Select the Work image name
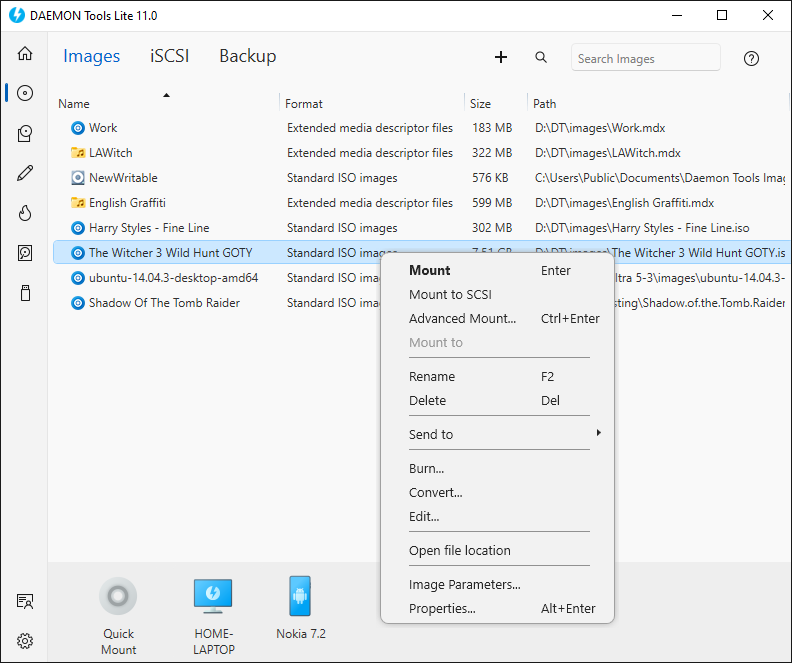This screenshot has height=663, width=792. coord(103,128)
